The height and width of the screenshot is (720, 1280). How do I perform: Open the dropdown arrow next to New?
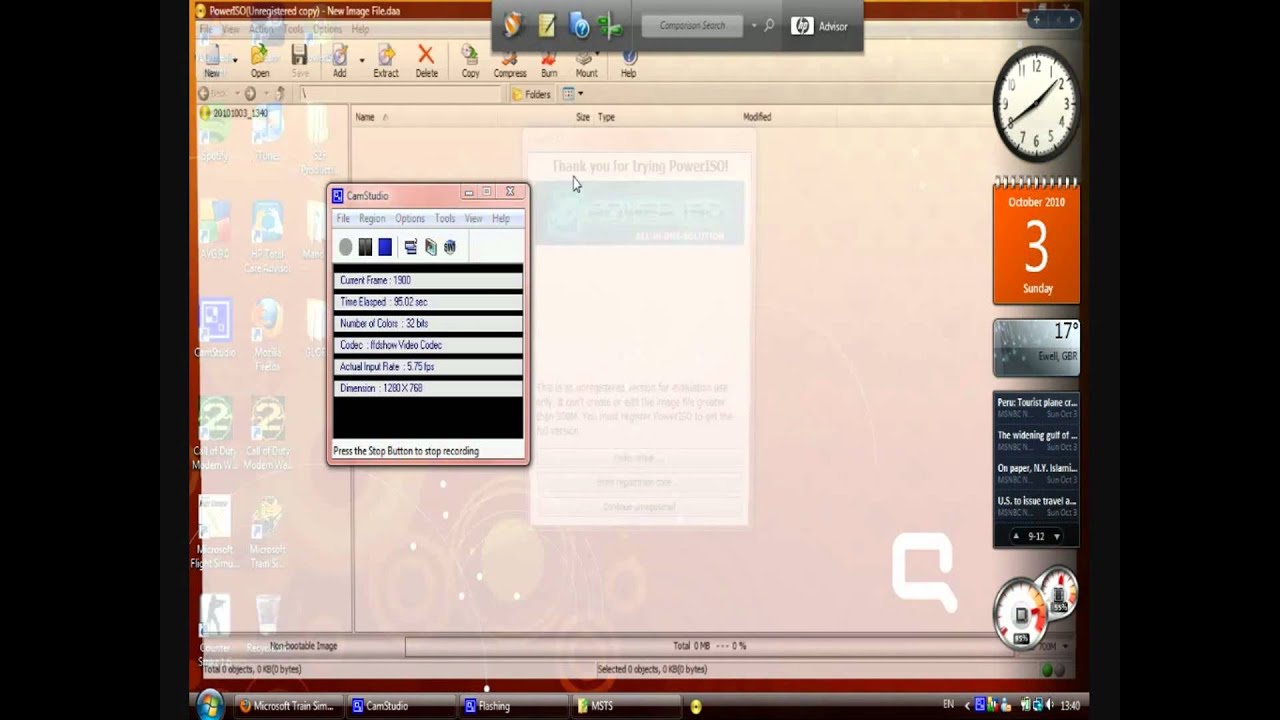[235, 60]
